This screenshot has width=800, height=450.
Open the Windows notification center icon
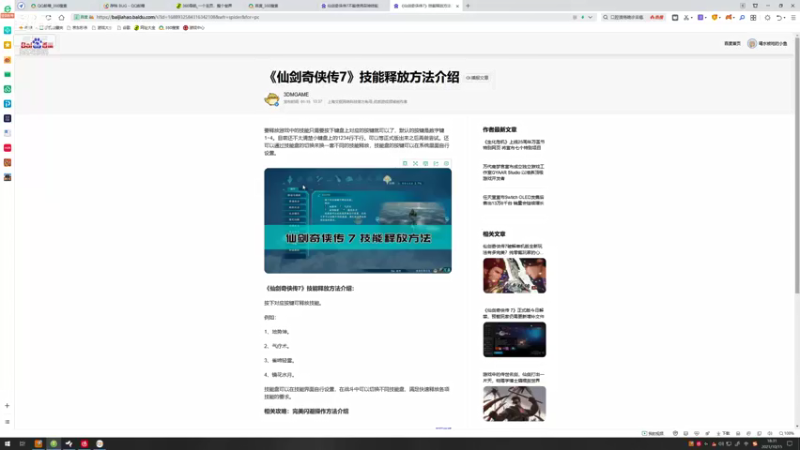[x=790, y=444]
